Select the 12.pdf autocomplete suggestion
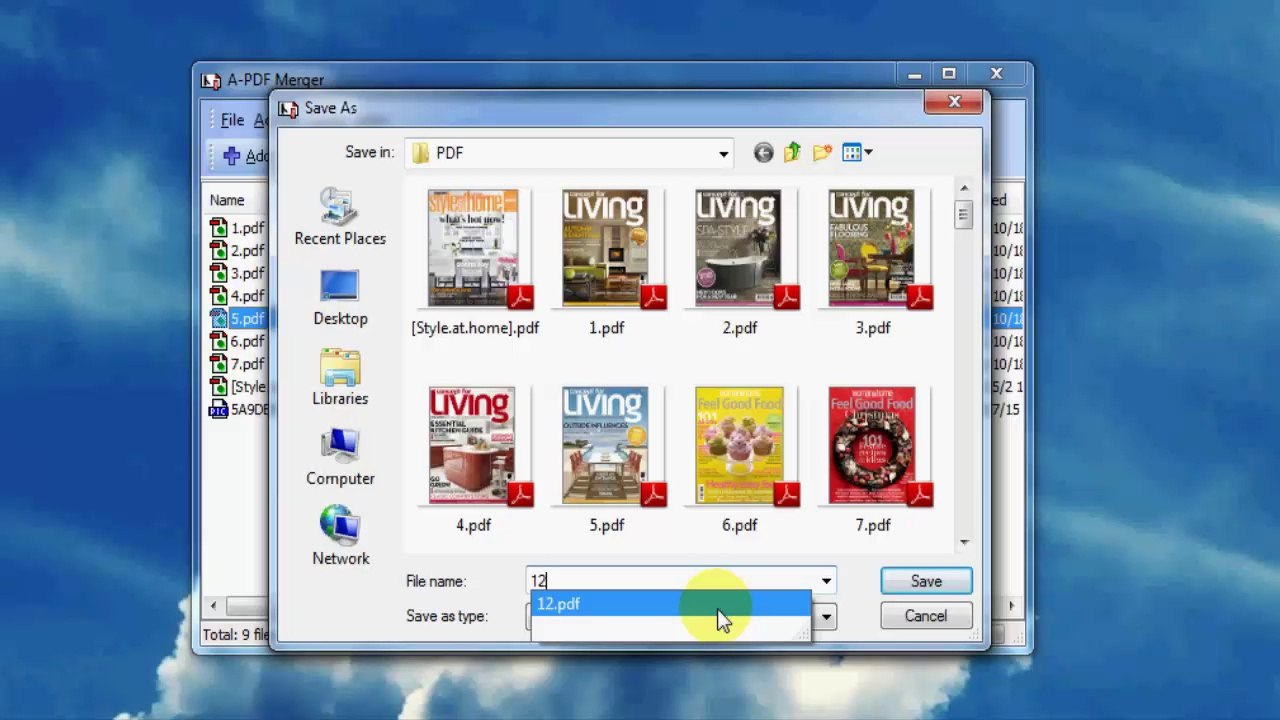 coord(670,604)
